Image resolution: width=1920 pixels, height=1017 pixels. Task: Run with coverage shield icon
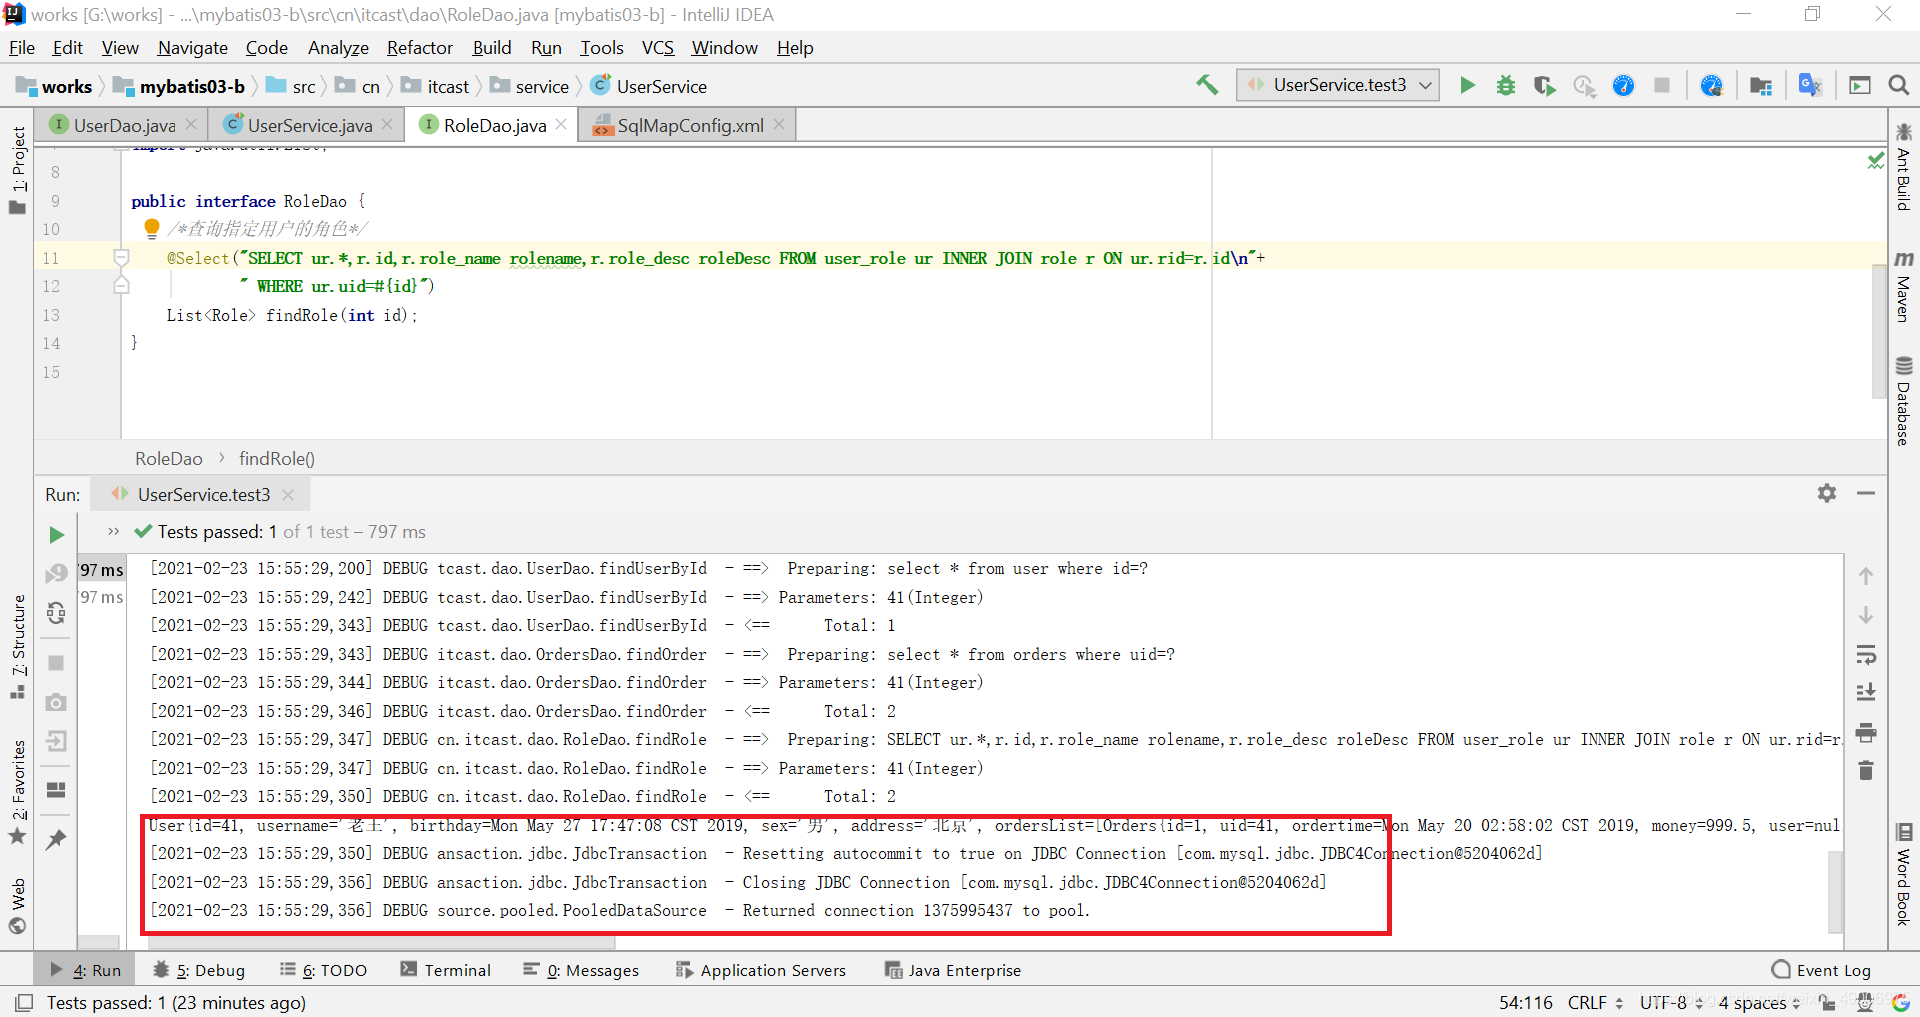pyautogui.click(x=1544, y=86)
